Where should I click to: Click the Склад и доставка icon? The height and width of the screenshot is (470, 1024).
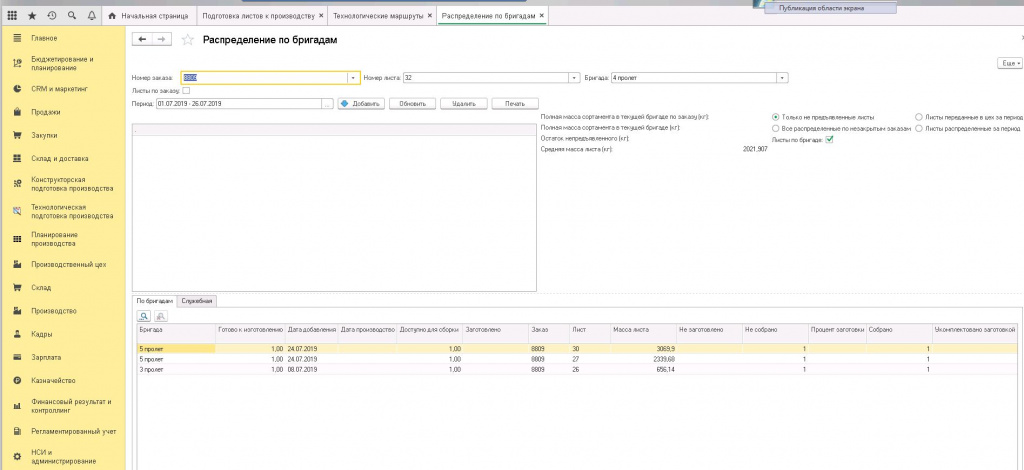click(x=18, y=159)
